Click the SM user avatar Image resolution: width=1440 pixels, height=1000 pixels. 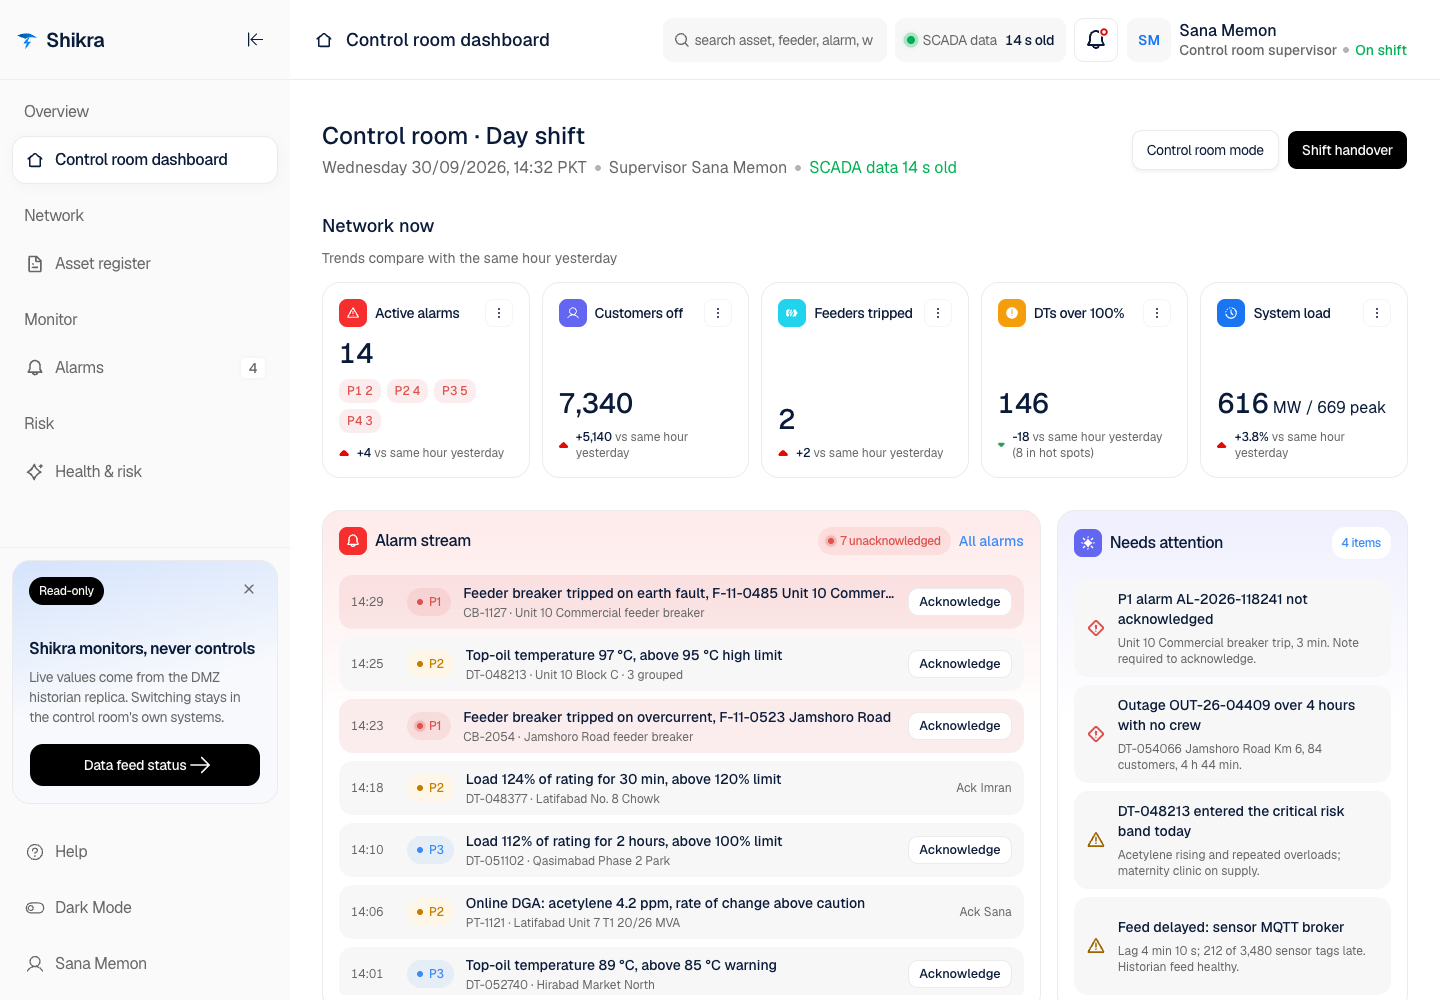click(1149, 40)
